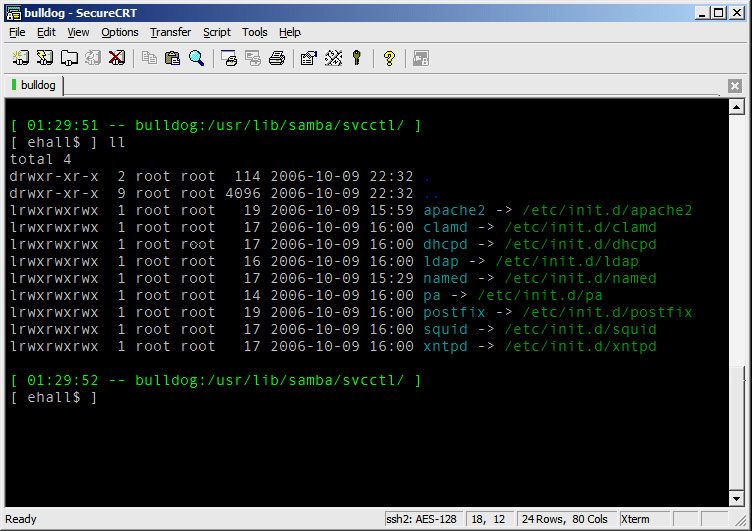Screen dimensions: 752x531
Task: Open Find with the magnifying glass icon
Action: [196, 58]
